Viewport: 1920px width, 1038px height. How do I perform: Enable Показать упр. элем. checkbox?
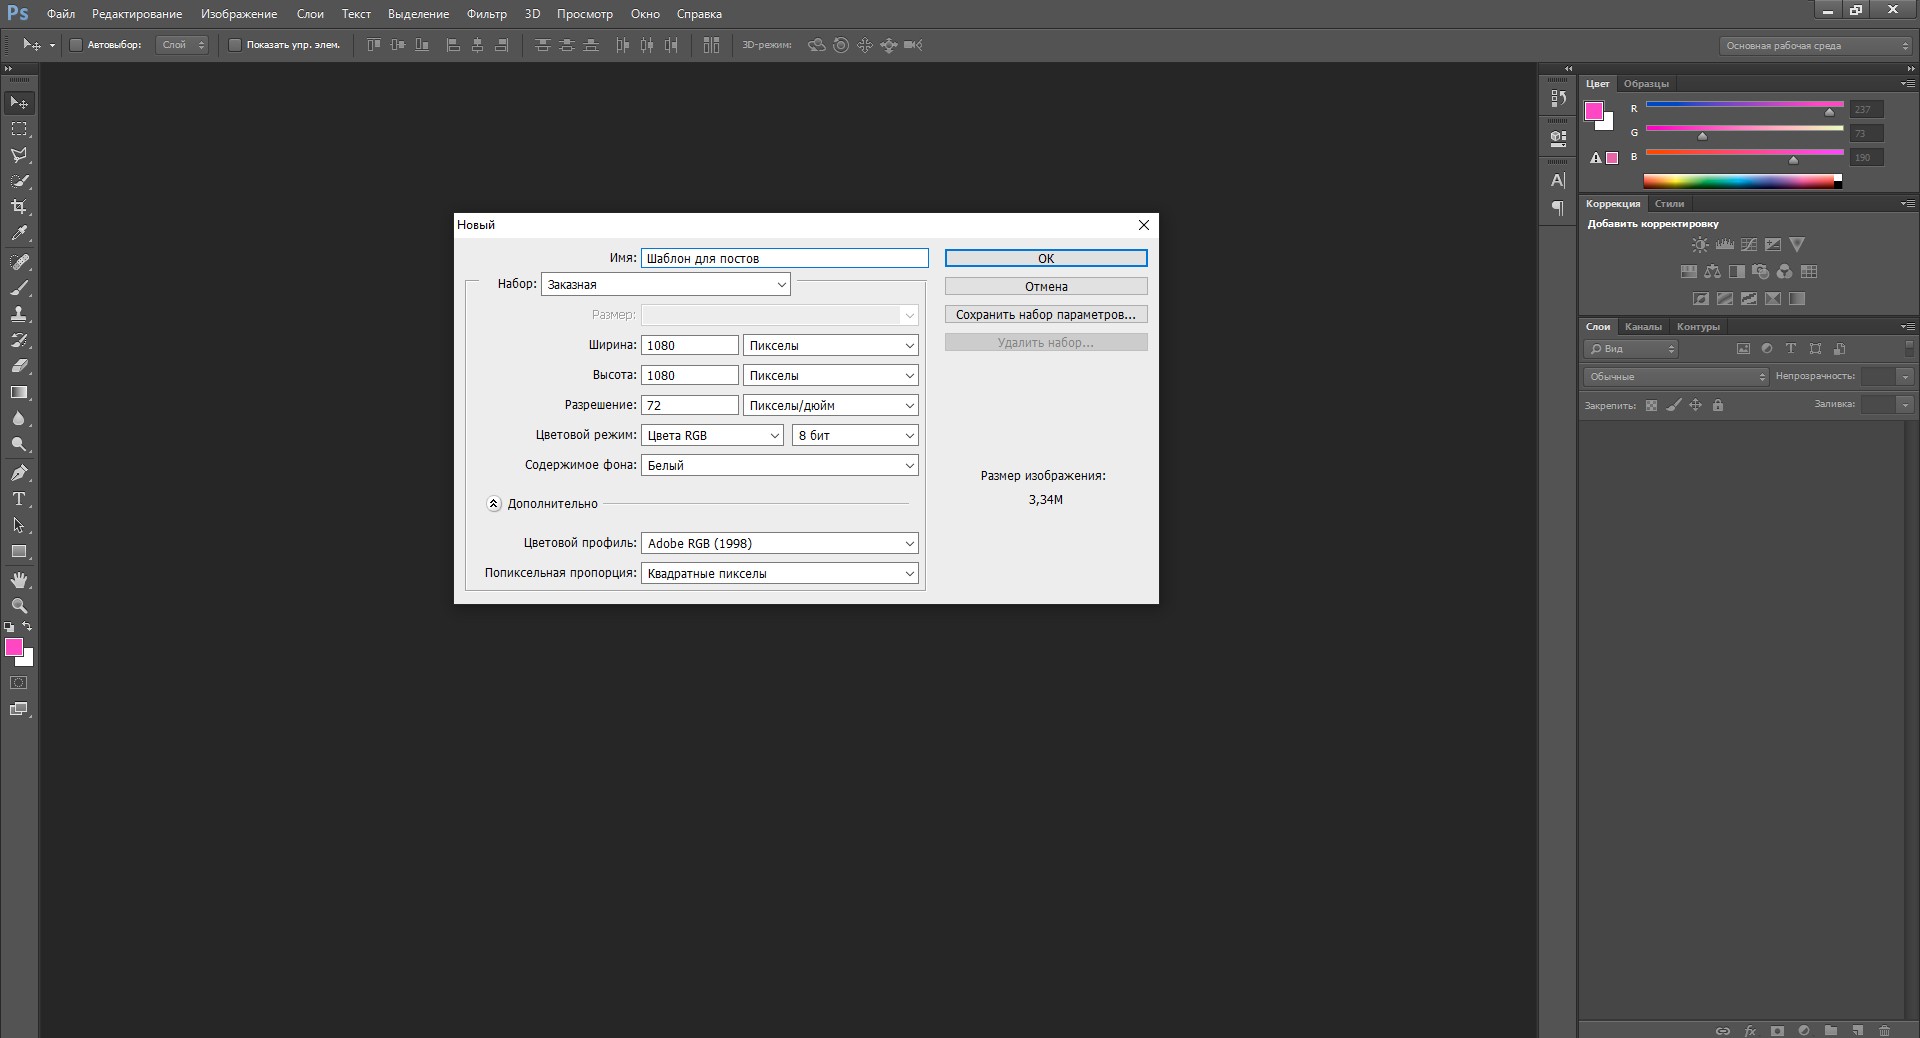(235, 45)
